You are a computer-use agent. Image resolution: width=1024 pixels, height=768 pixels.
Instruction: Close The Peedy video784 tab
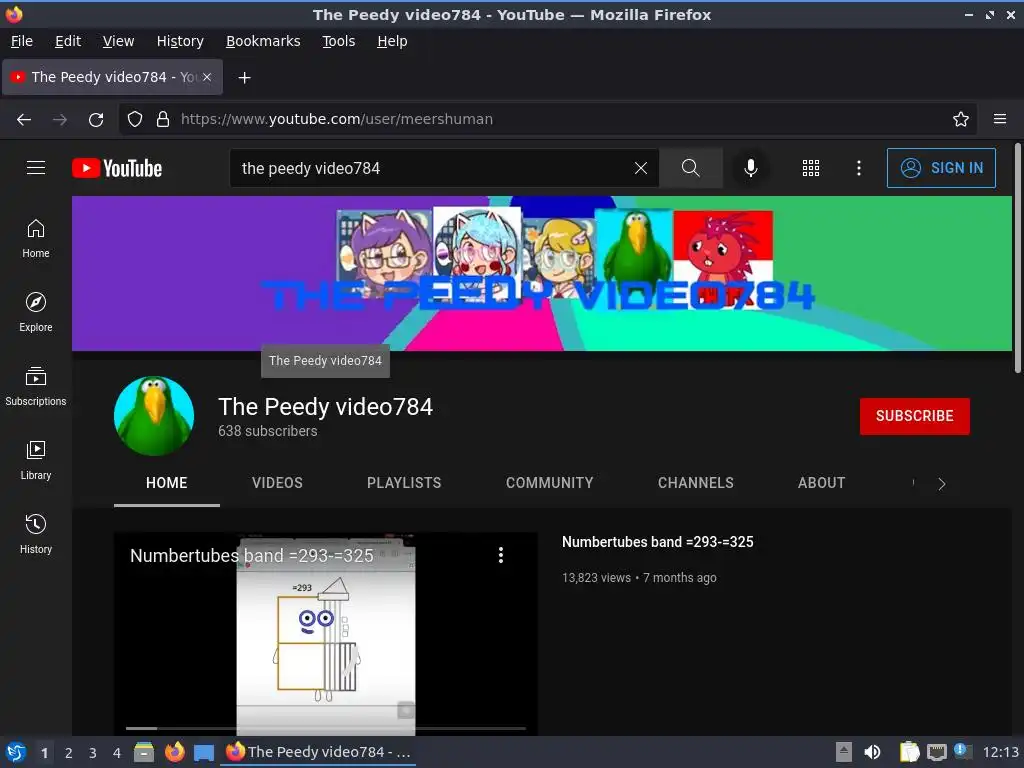coord(207,77)
